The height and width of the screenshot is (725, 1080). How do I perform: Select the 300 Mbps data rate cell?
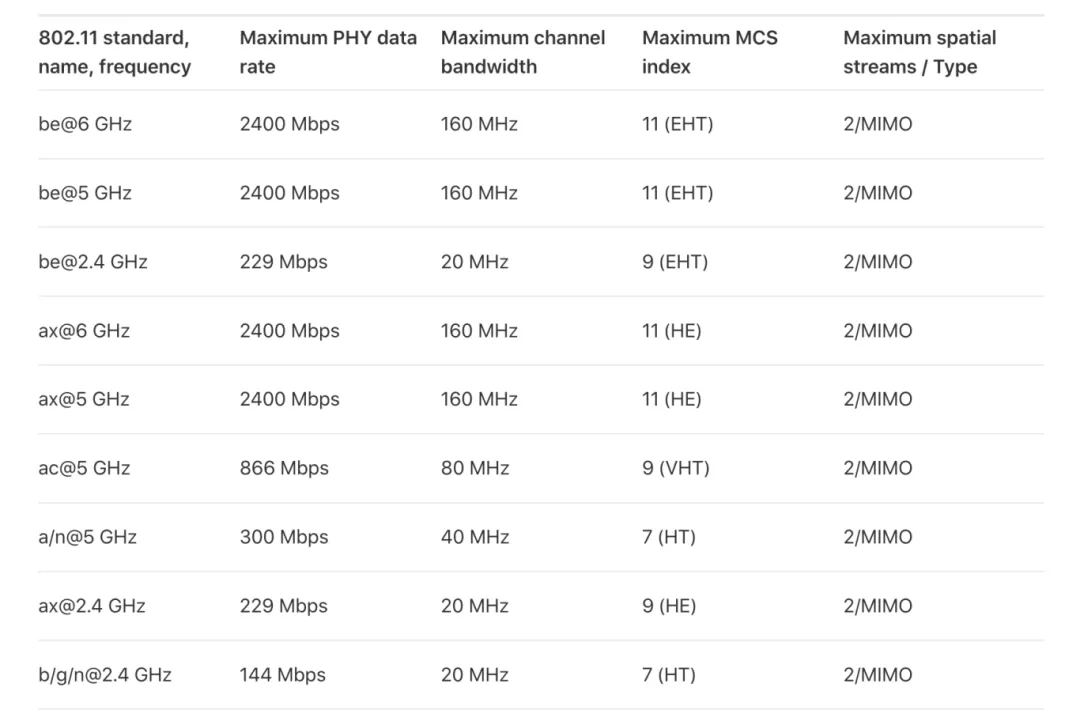click(x=284, y=537)
